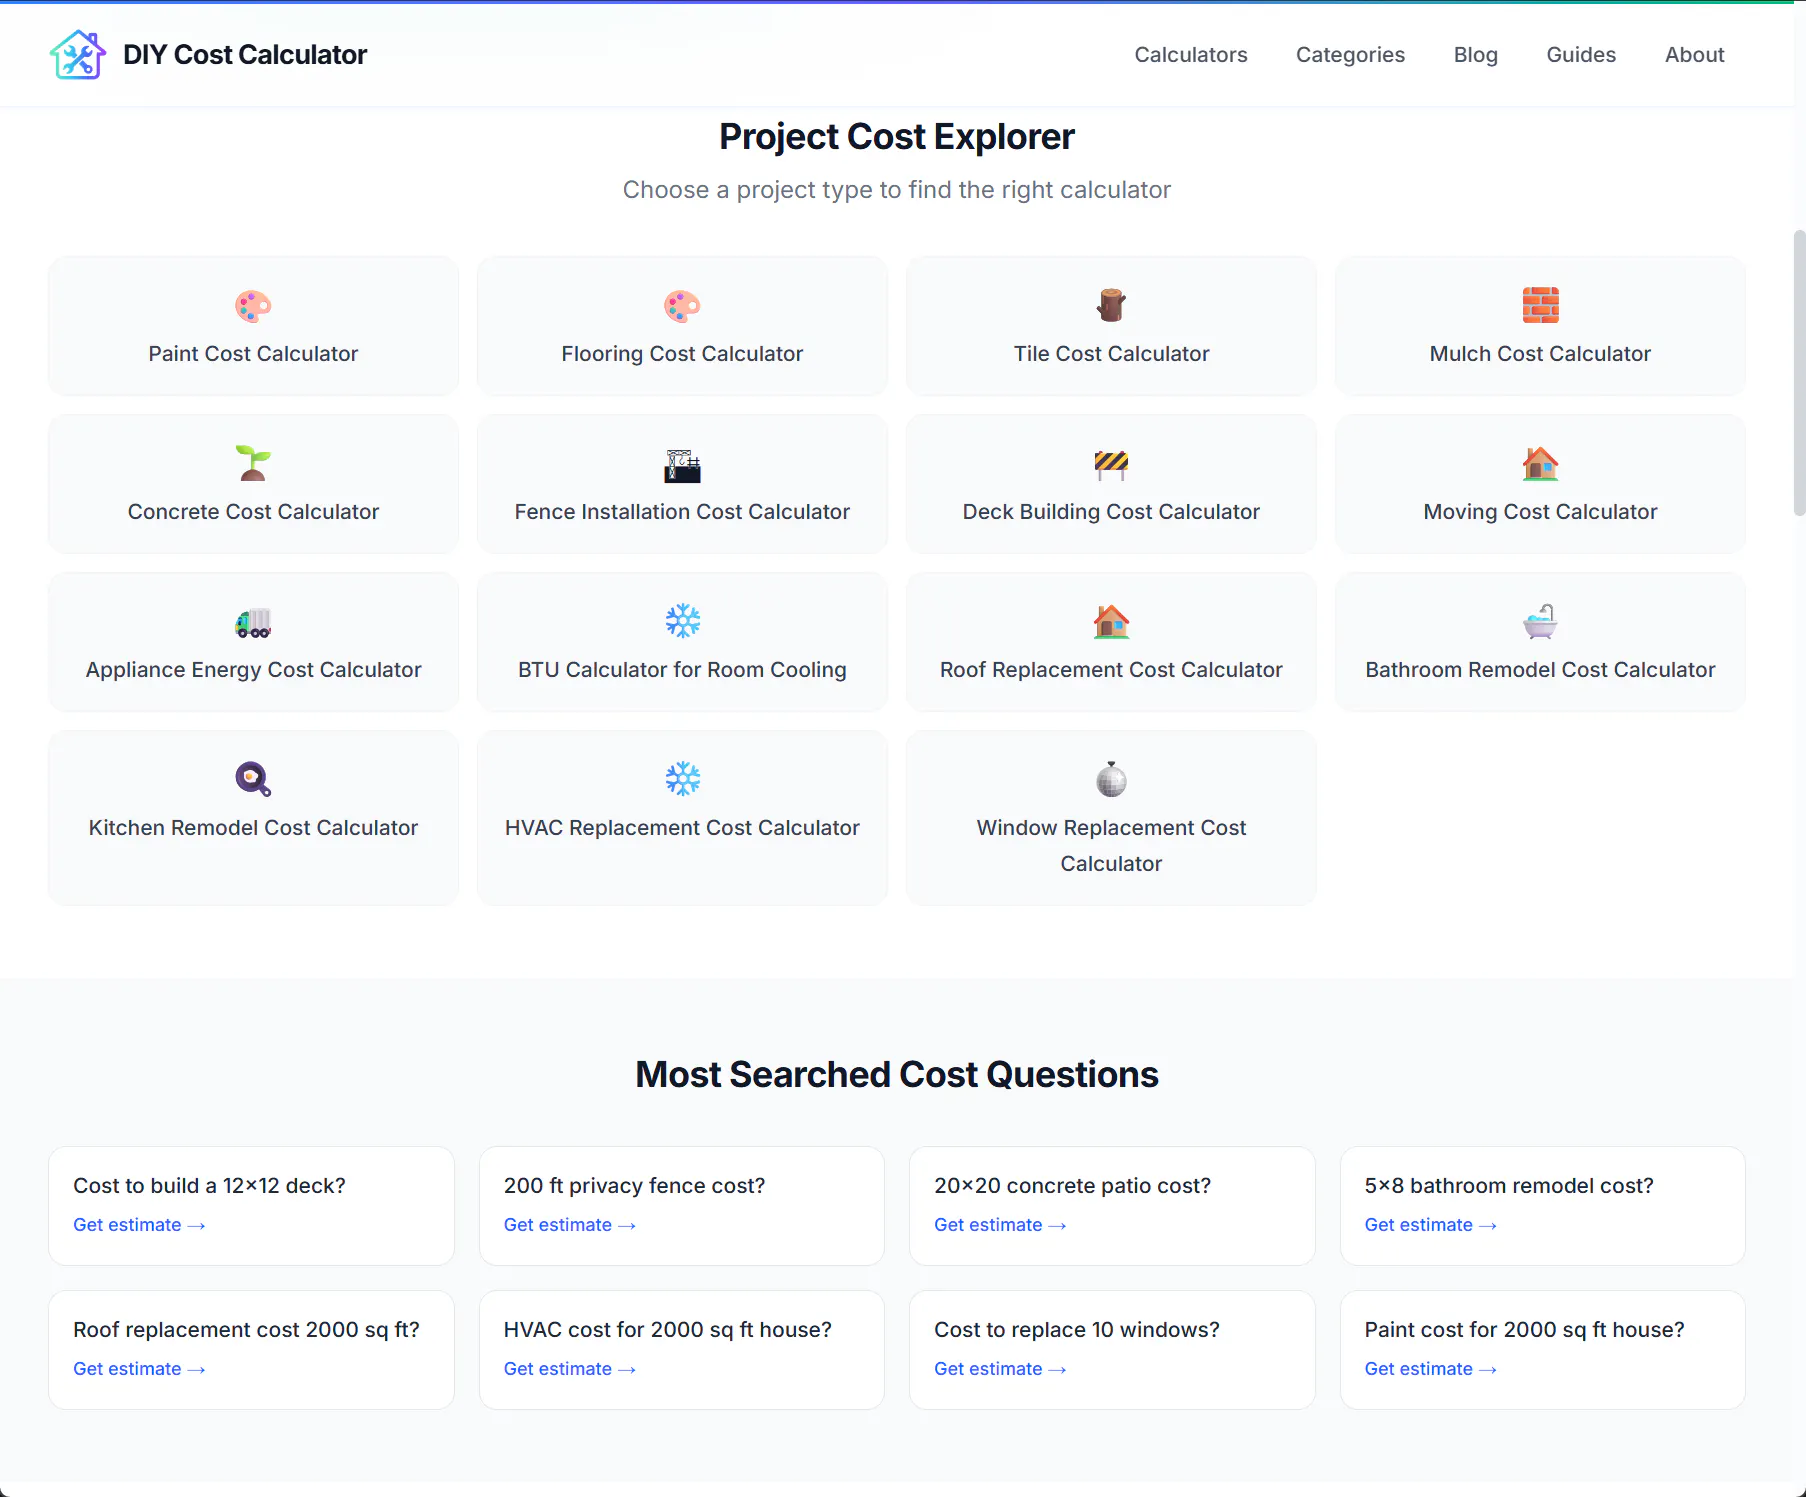Select HVAC Replacement Cost Calculator label
The height and width of the screenshot is (1497, 1806).
click(x=682, y=828)
